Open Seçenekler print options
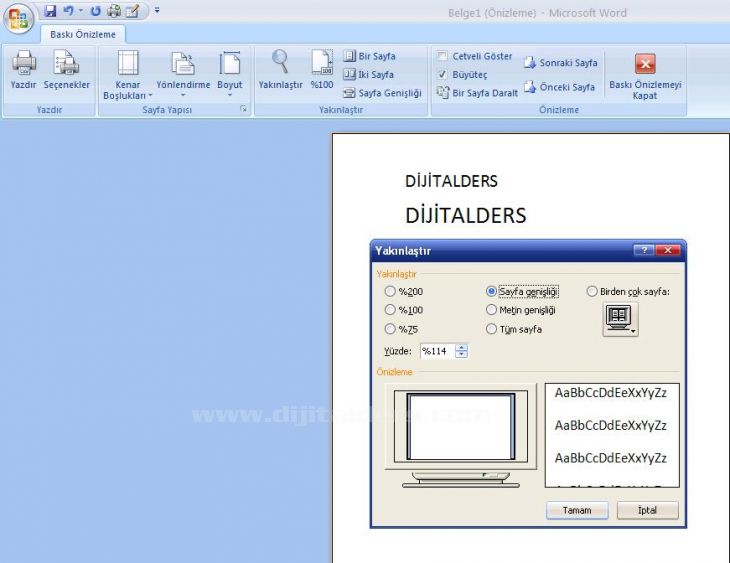Viewport: 730px width, 563px height. tap(67, 70)
